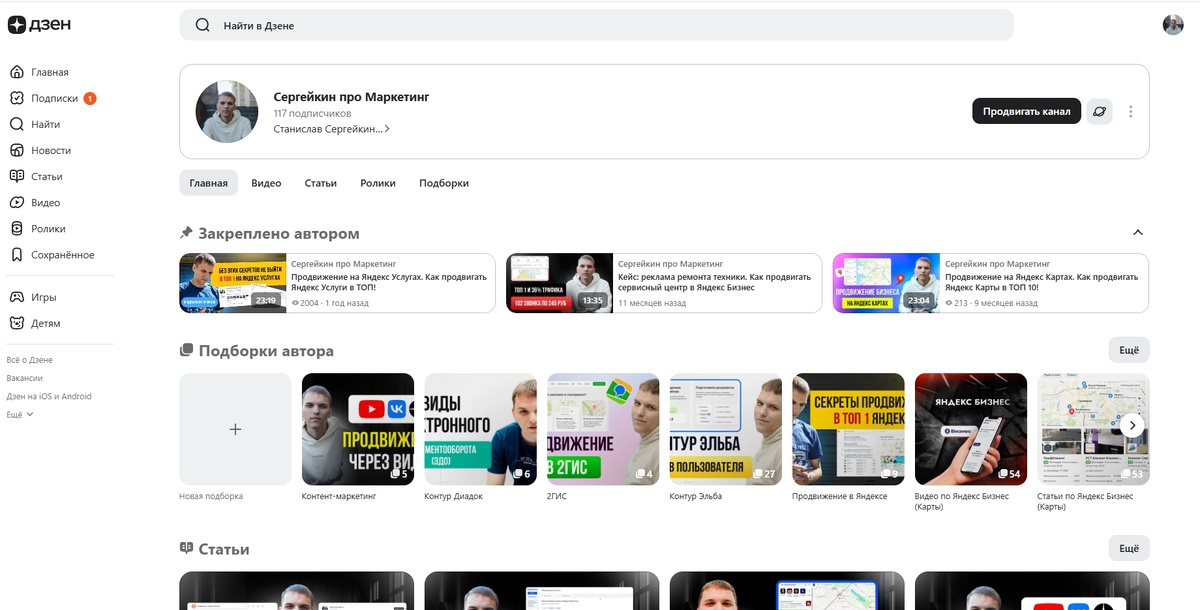Open the user avatar menu
This screenshot has width=1200, height=610.
(1173, 25)
